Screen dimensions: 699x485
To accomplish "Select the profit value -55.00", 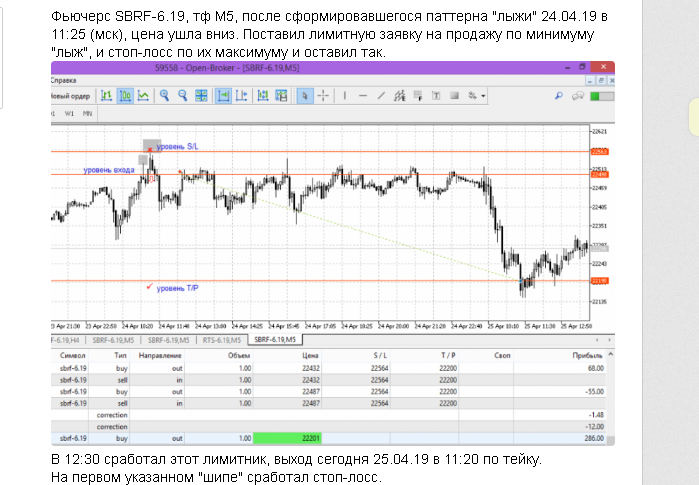I will coord(595,391).
